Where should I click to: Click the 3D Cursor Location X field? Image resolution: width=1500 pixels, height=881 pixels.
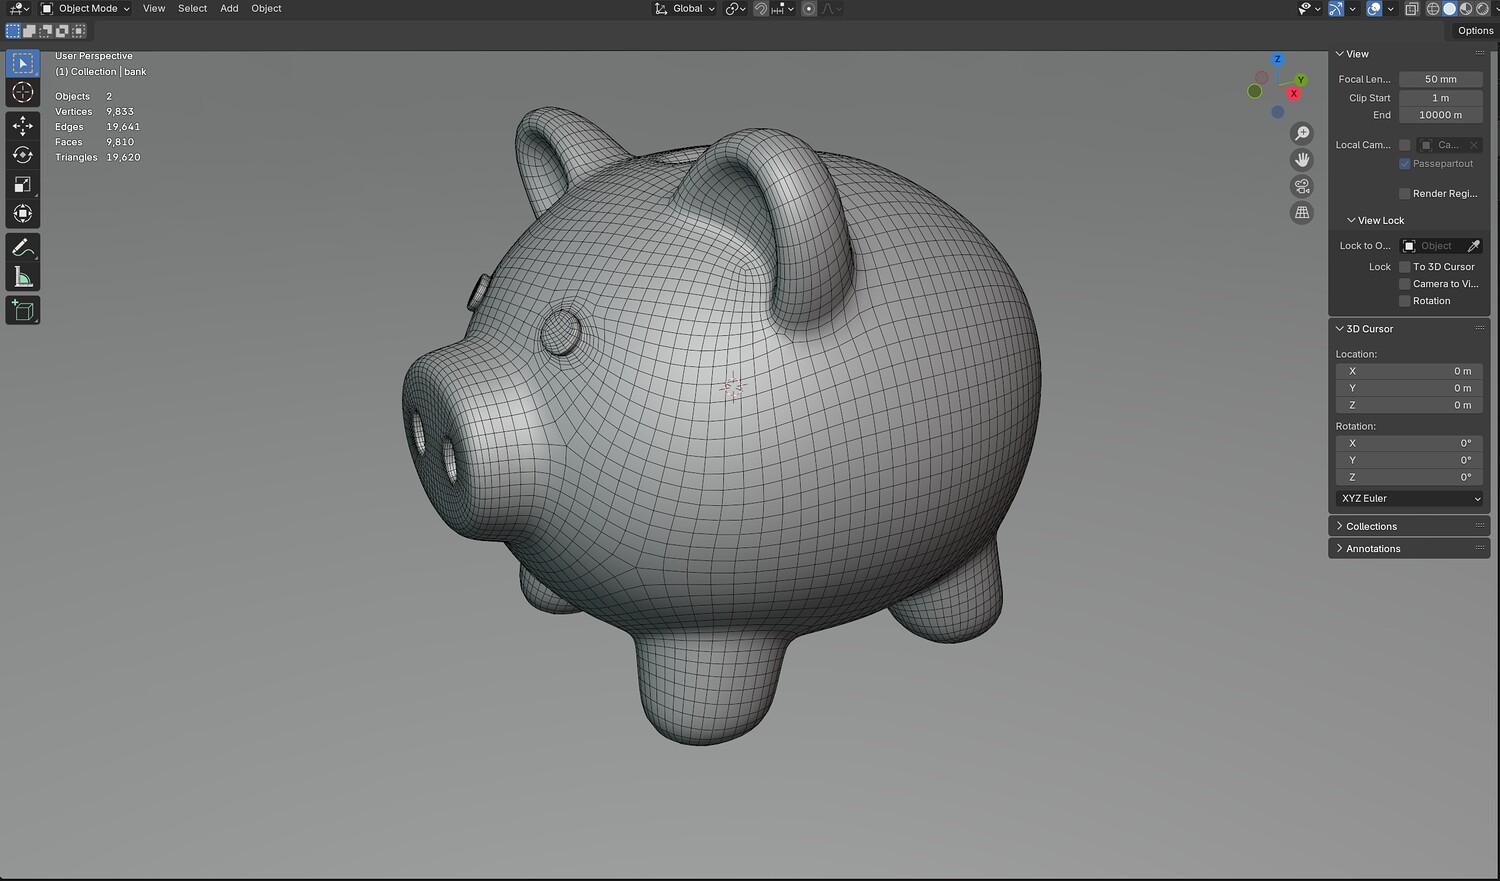click(1409, 371)
